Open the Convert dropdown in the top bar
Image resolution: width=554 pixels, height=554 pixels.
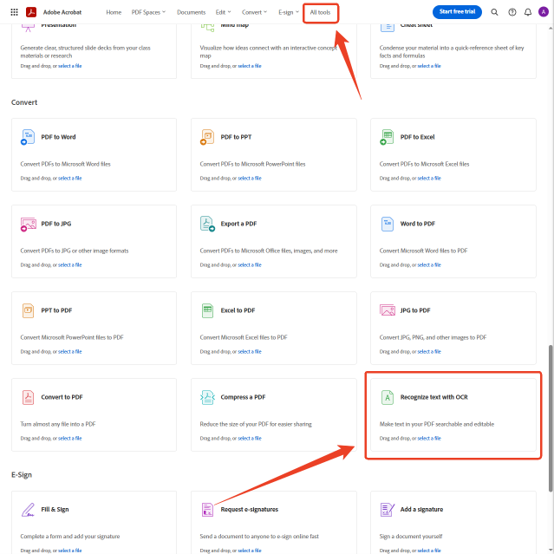[254, 12]
